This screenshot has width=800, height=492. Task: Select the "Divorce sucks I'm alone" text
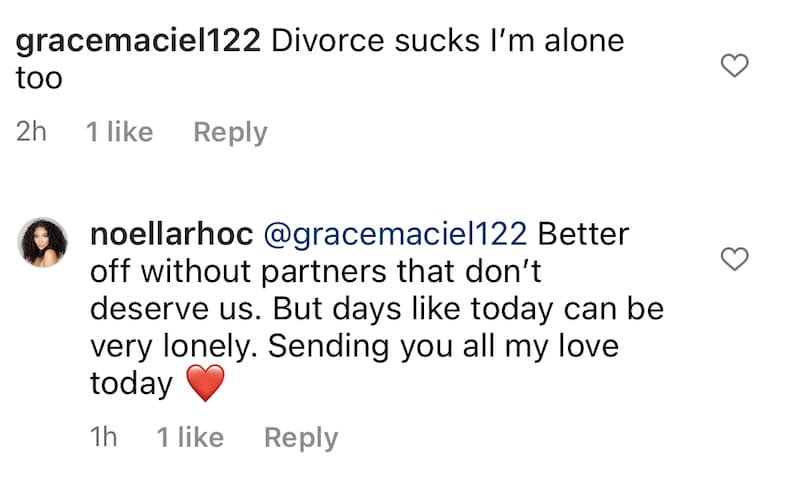point(447,41)
